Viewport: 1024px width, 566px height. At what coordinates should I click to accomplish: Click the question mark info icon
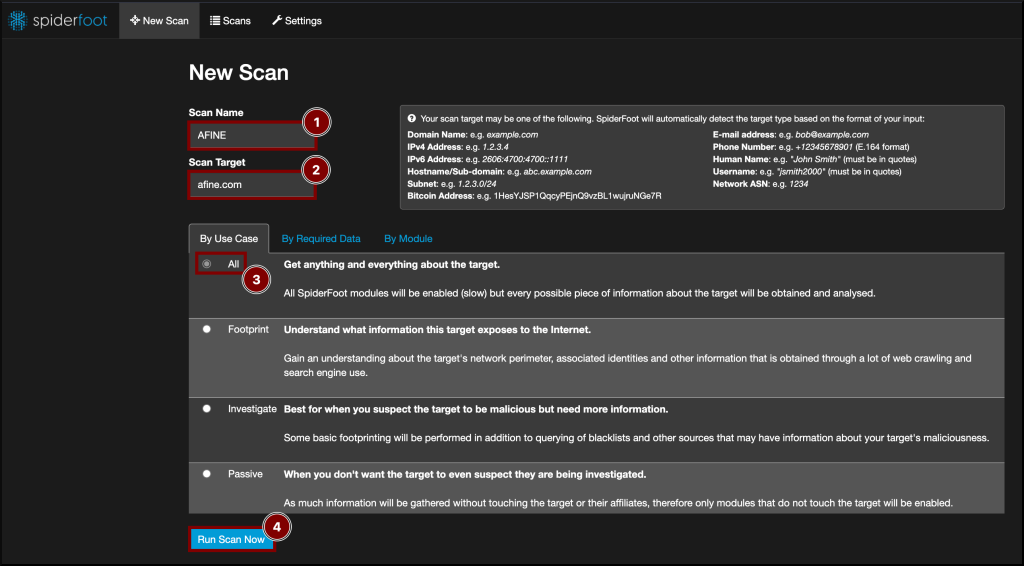pyautogui.click(x=411, y=119)
